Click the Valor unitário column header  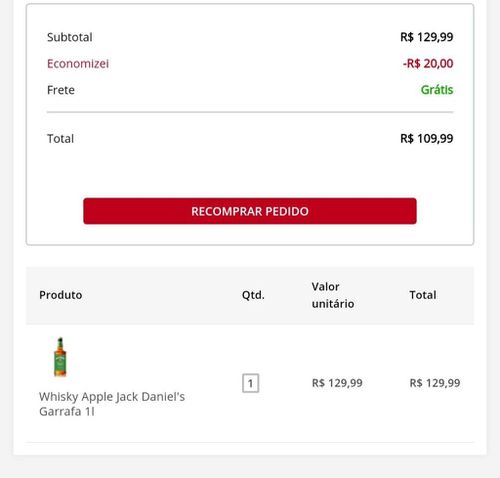click(x=333, y=295)
